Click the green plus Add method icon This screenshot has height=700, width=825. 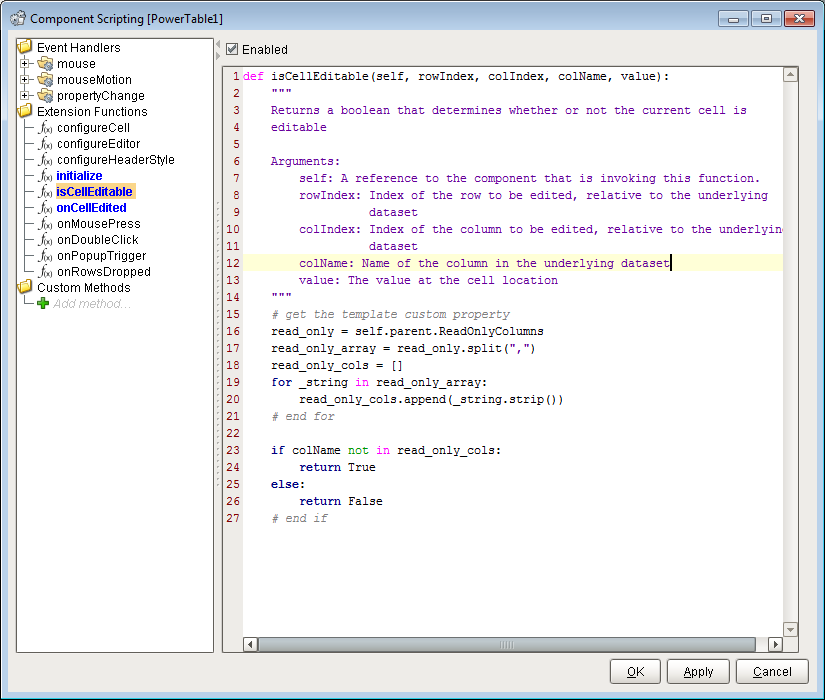tap(43, 304)
